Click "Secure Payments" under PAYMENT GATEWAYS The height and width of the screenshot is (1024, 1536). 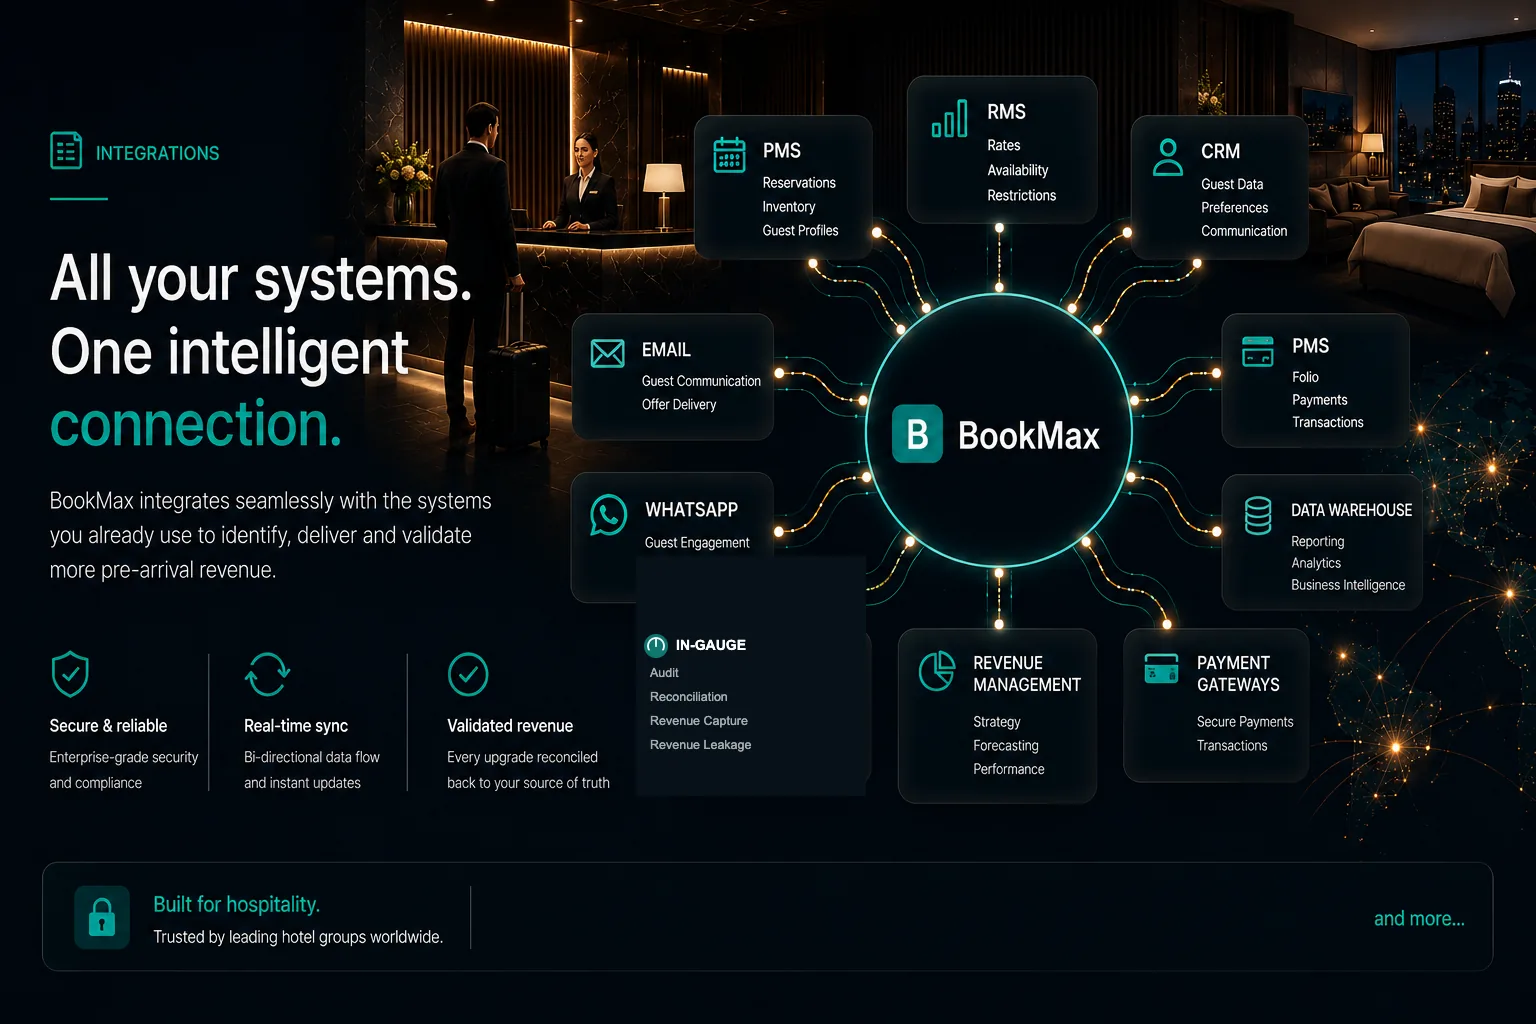1245,722
